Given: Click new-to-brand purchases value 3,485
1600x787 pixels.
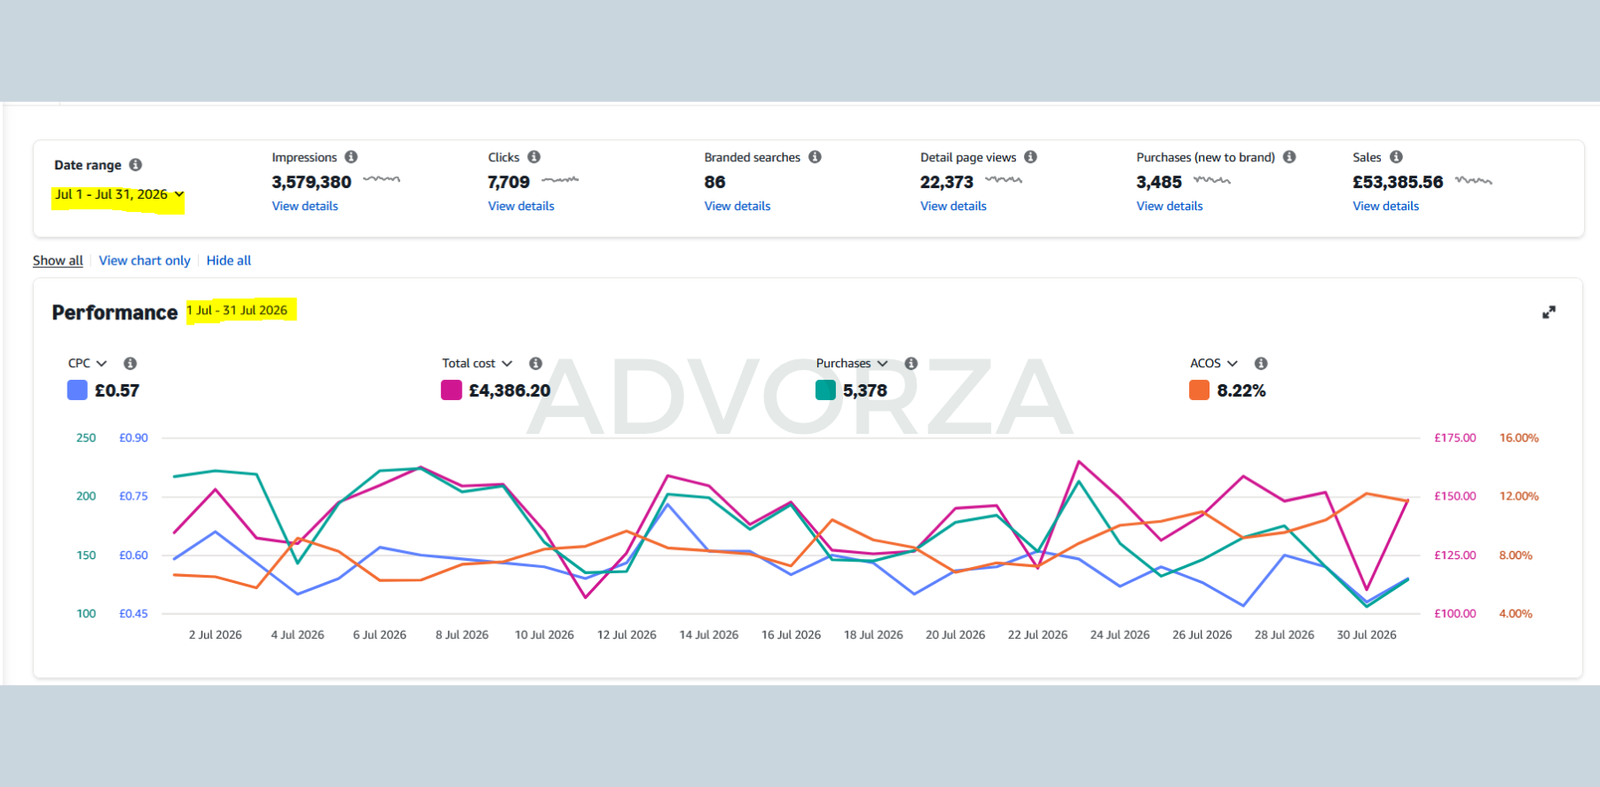Looking at the screenshot, I should click(x=1159, y=182).
